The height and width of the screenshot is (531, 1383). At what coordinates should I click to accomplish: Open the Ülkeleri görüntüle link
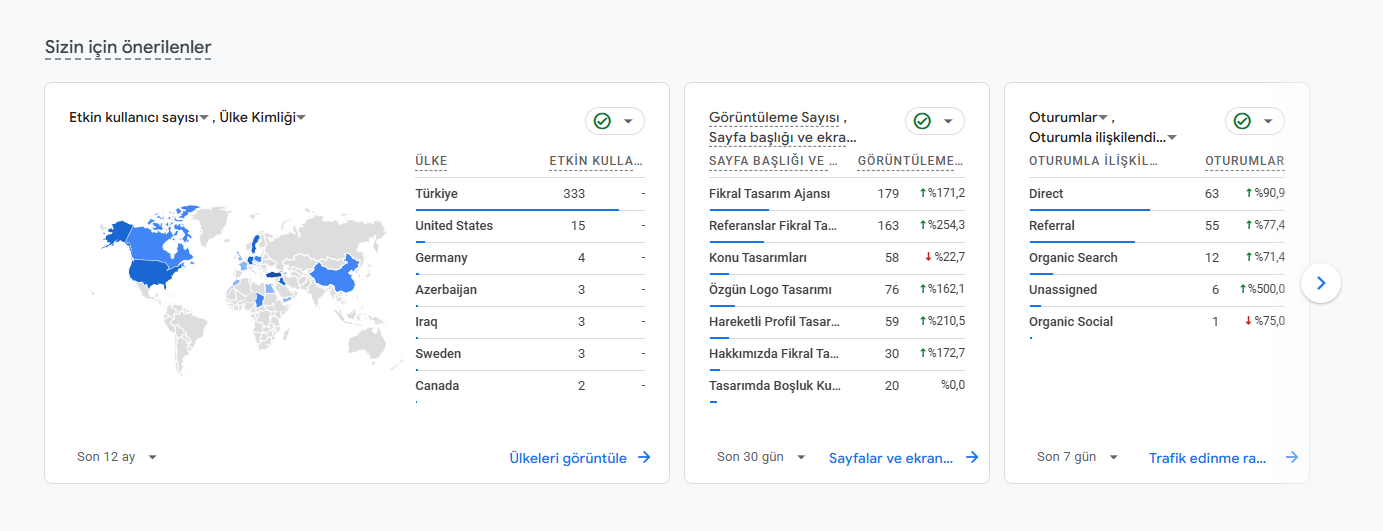[x=568, y=458]
